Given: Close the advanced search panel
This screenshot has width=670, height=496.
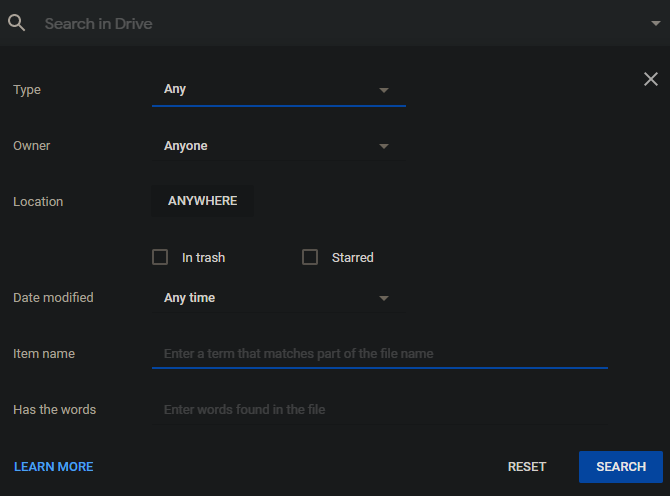Looking at the screenshot, I should coord(651,79).
